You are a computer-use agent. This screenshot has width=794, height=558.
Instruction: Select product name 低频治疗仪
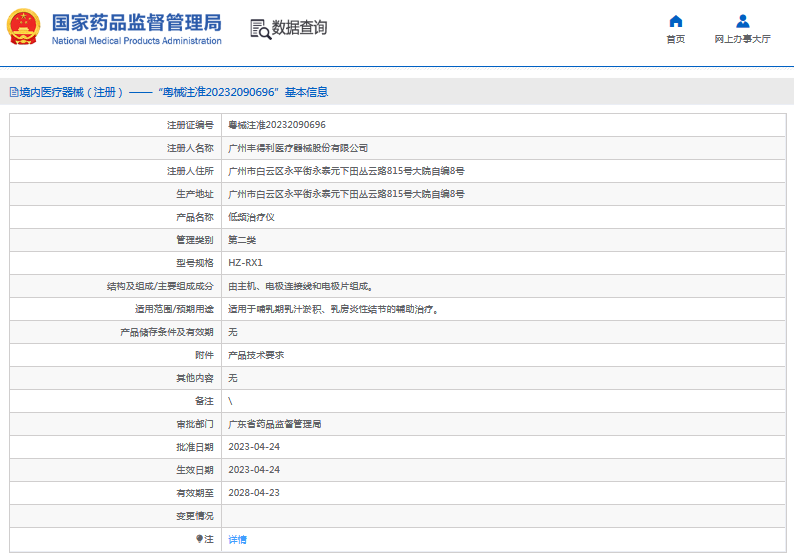[251, 217]
